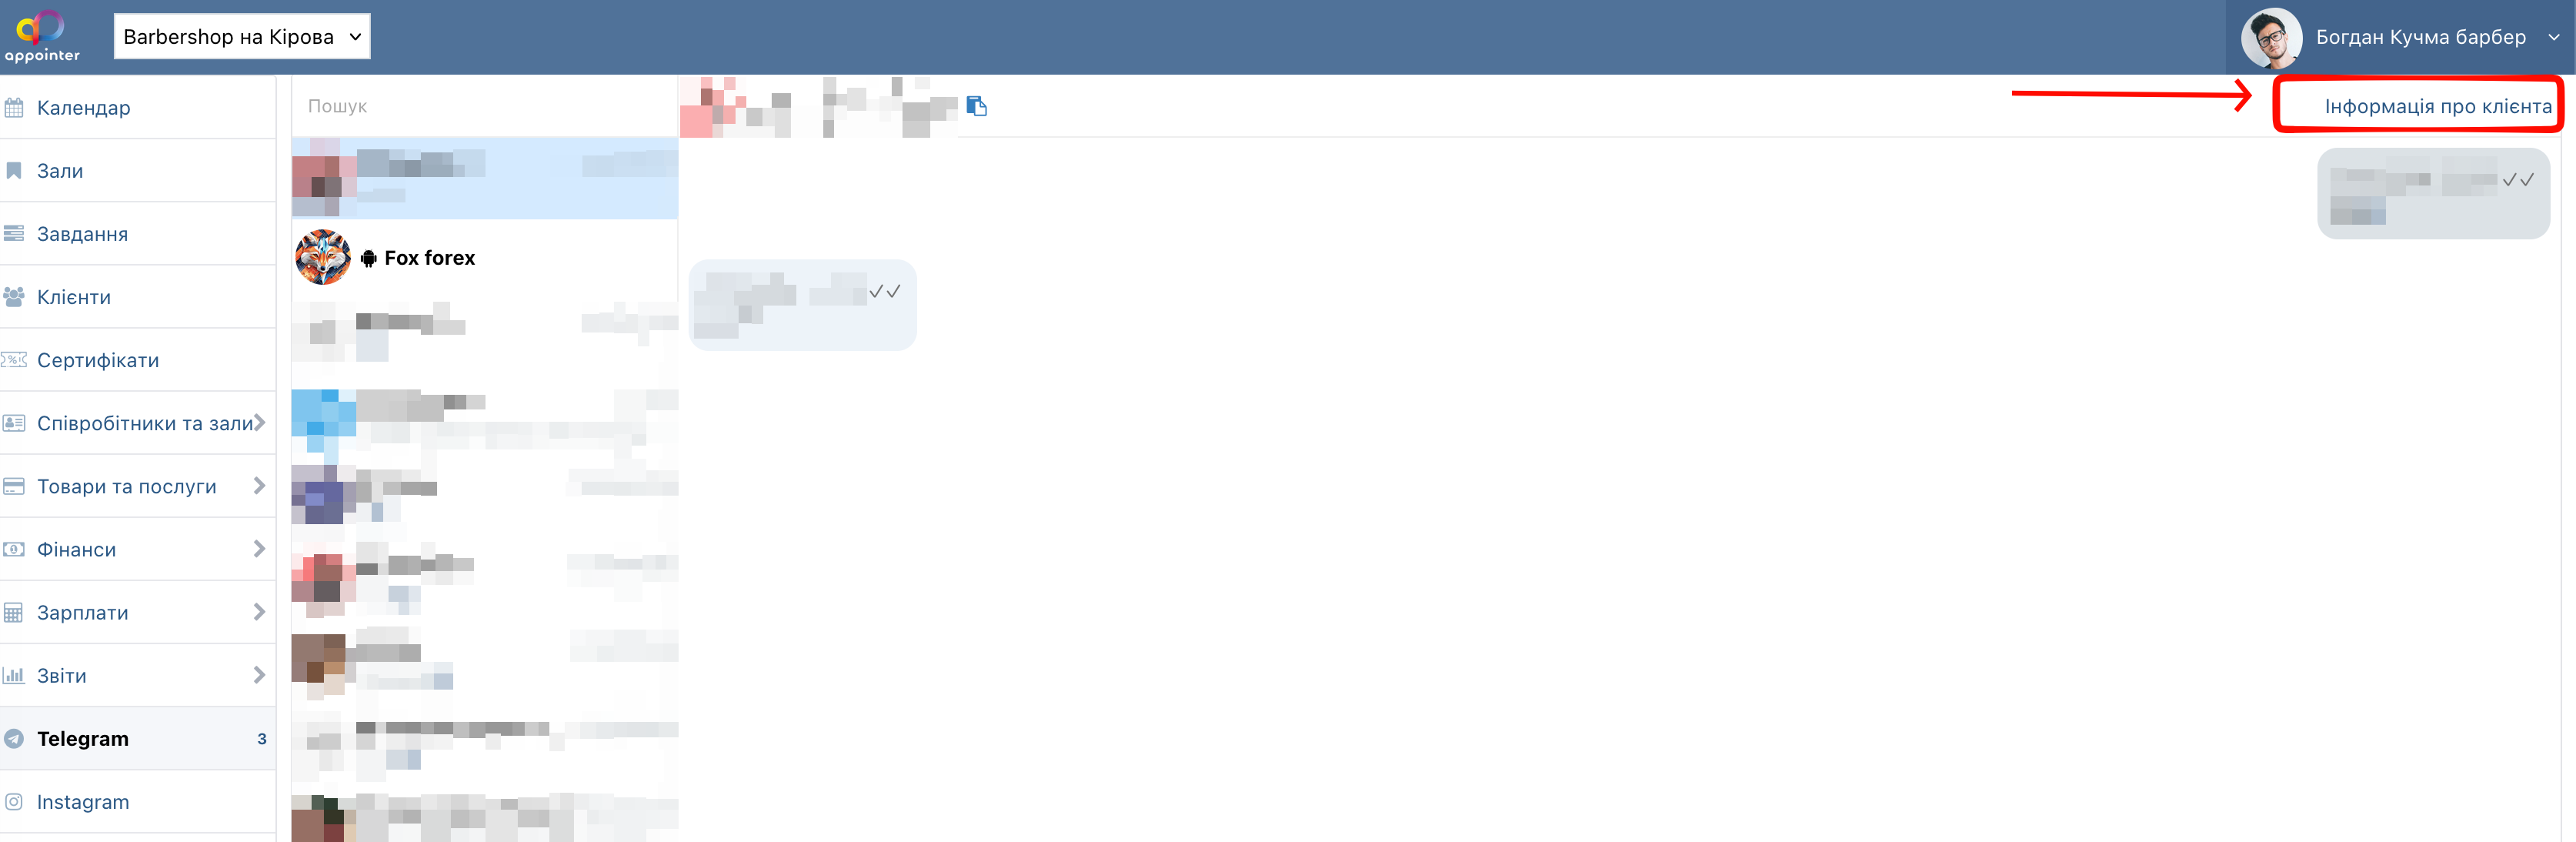Select the Зали bookmark icon
This screenshot has width=2576, height=842.
pos(14,171)
